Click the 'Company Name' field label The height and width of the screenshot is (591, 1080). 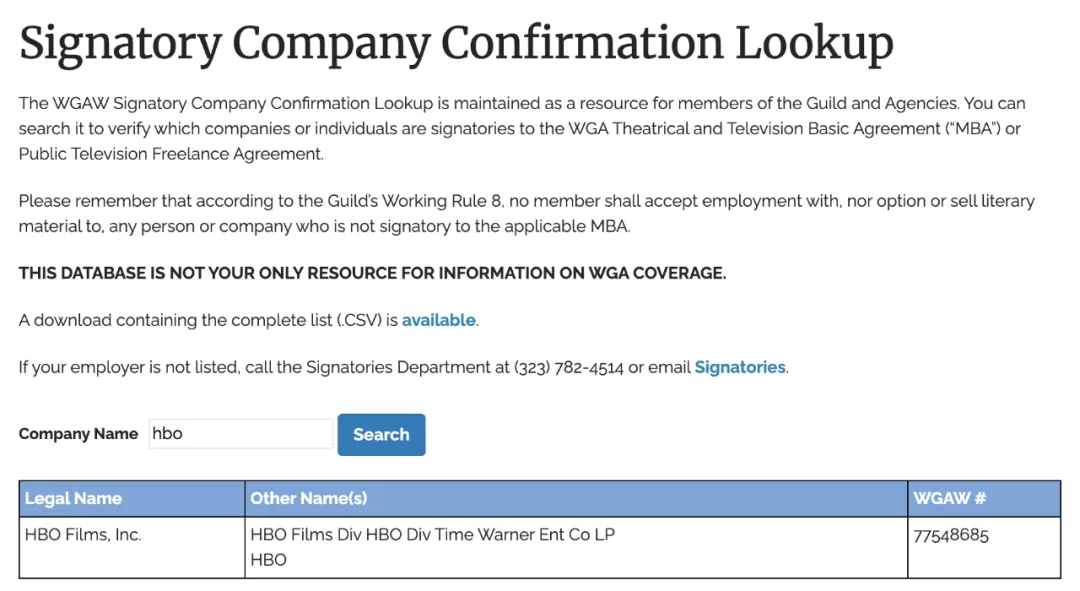tap(78, 434)
